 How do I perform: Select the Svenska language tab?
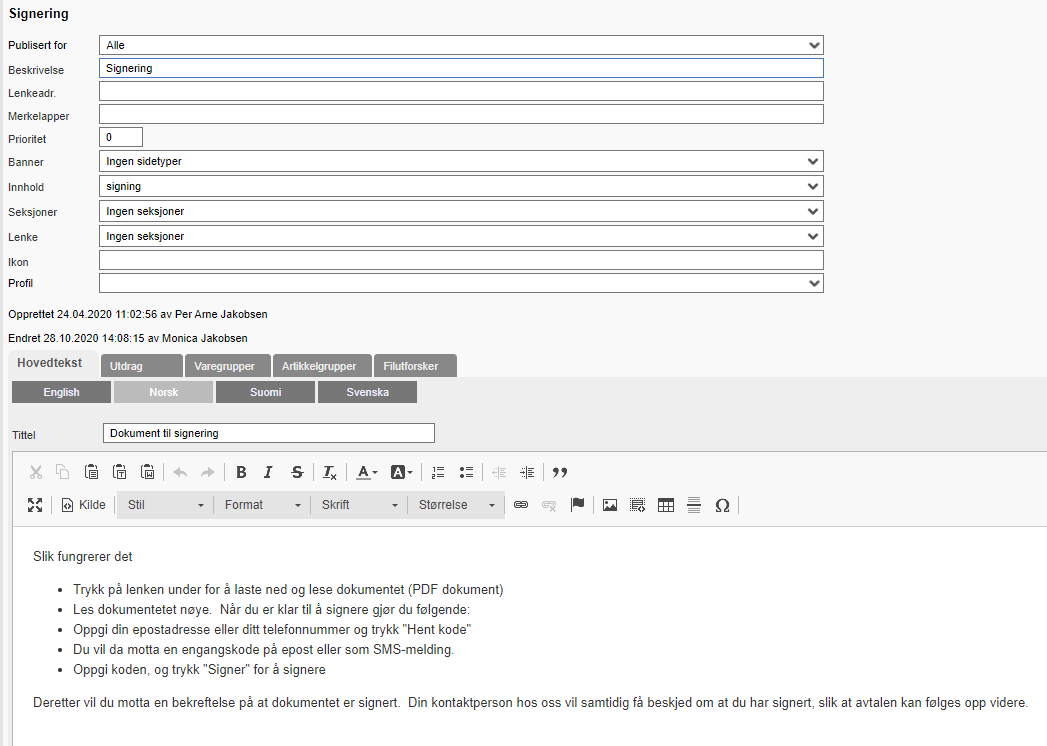367,392
